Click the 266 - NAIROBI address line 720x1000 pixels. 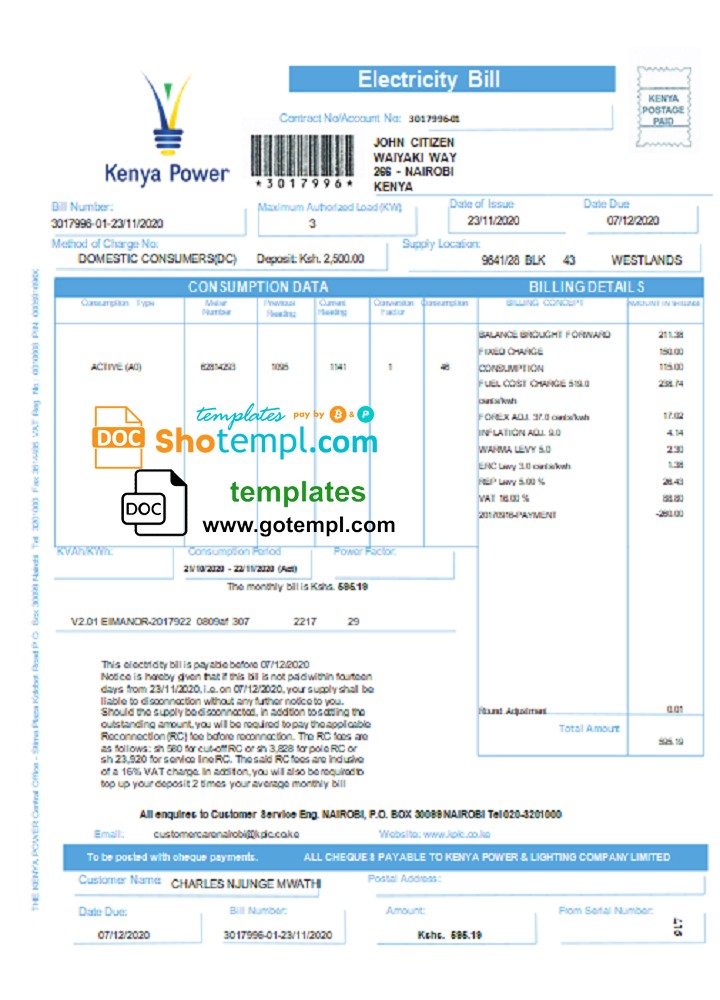point(413,172)
